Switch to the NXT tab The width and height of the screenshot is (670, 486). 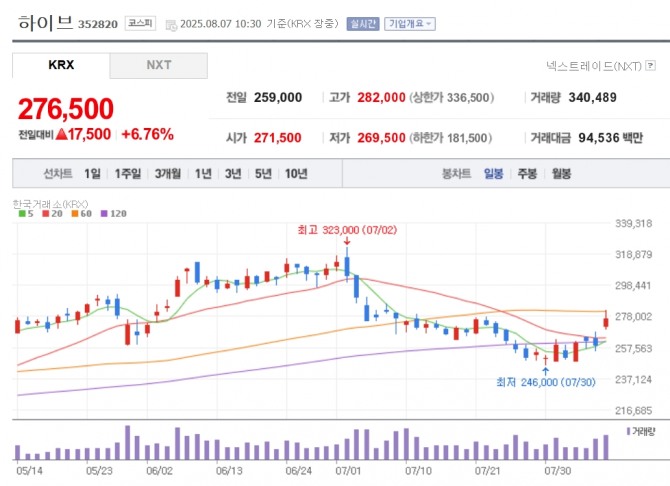[159, 65]
